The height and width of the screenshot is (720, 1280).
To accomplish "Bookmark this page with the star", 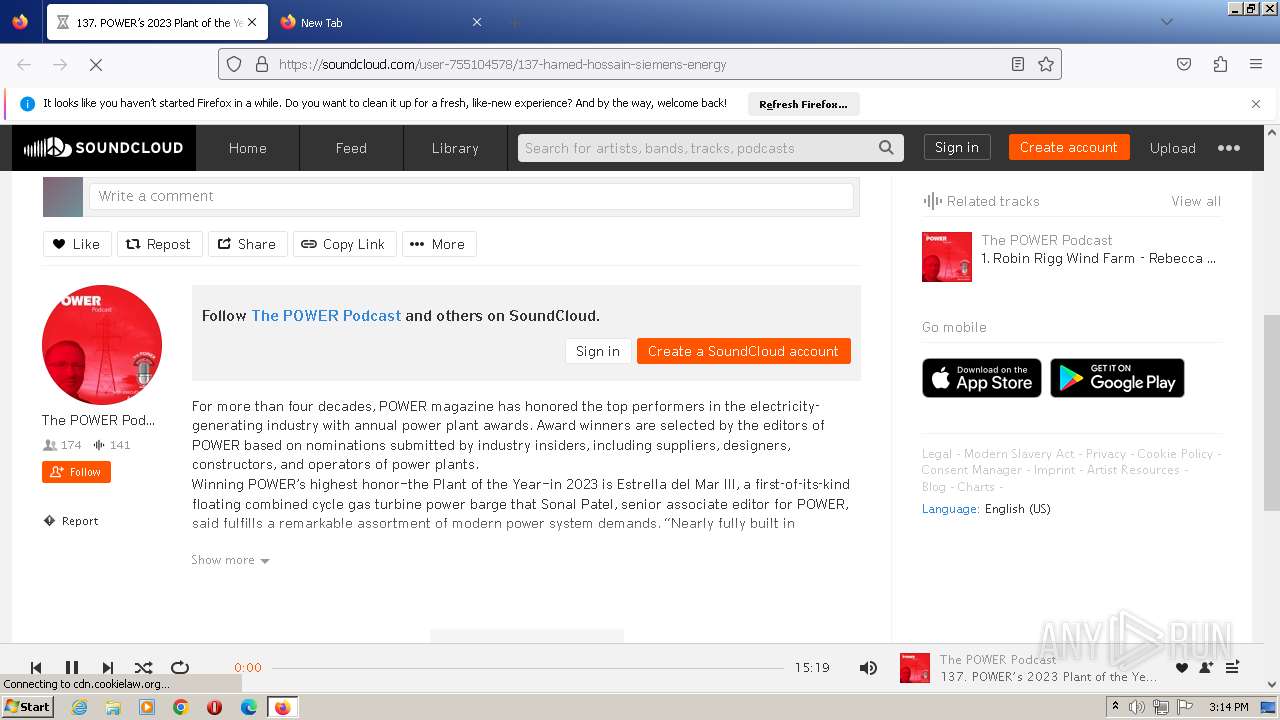I will point(1046,64).
